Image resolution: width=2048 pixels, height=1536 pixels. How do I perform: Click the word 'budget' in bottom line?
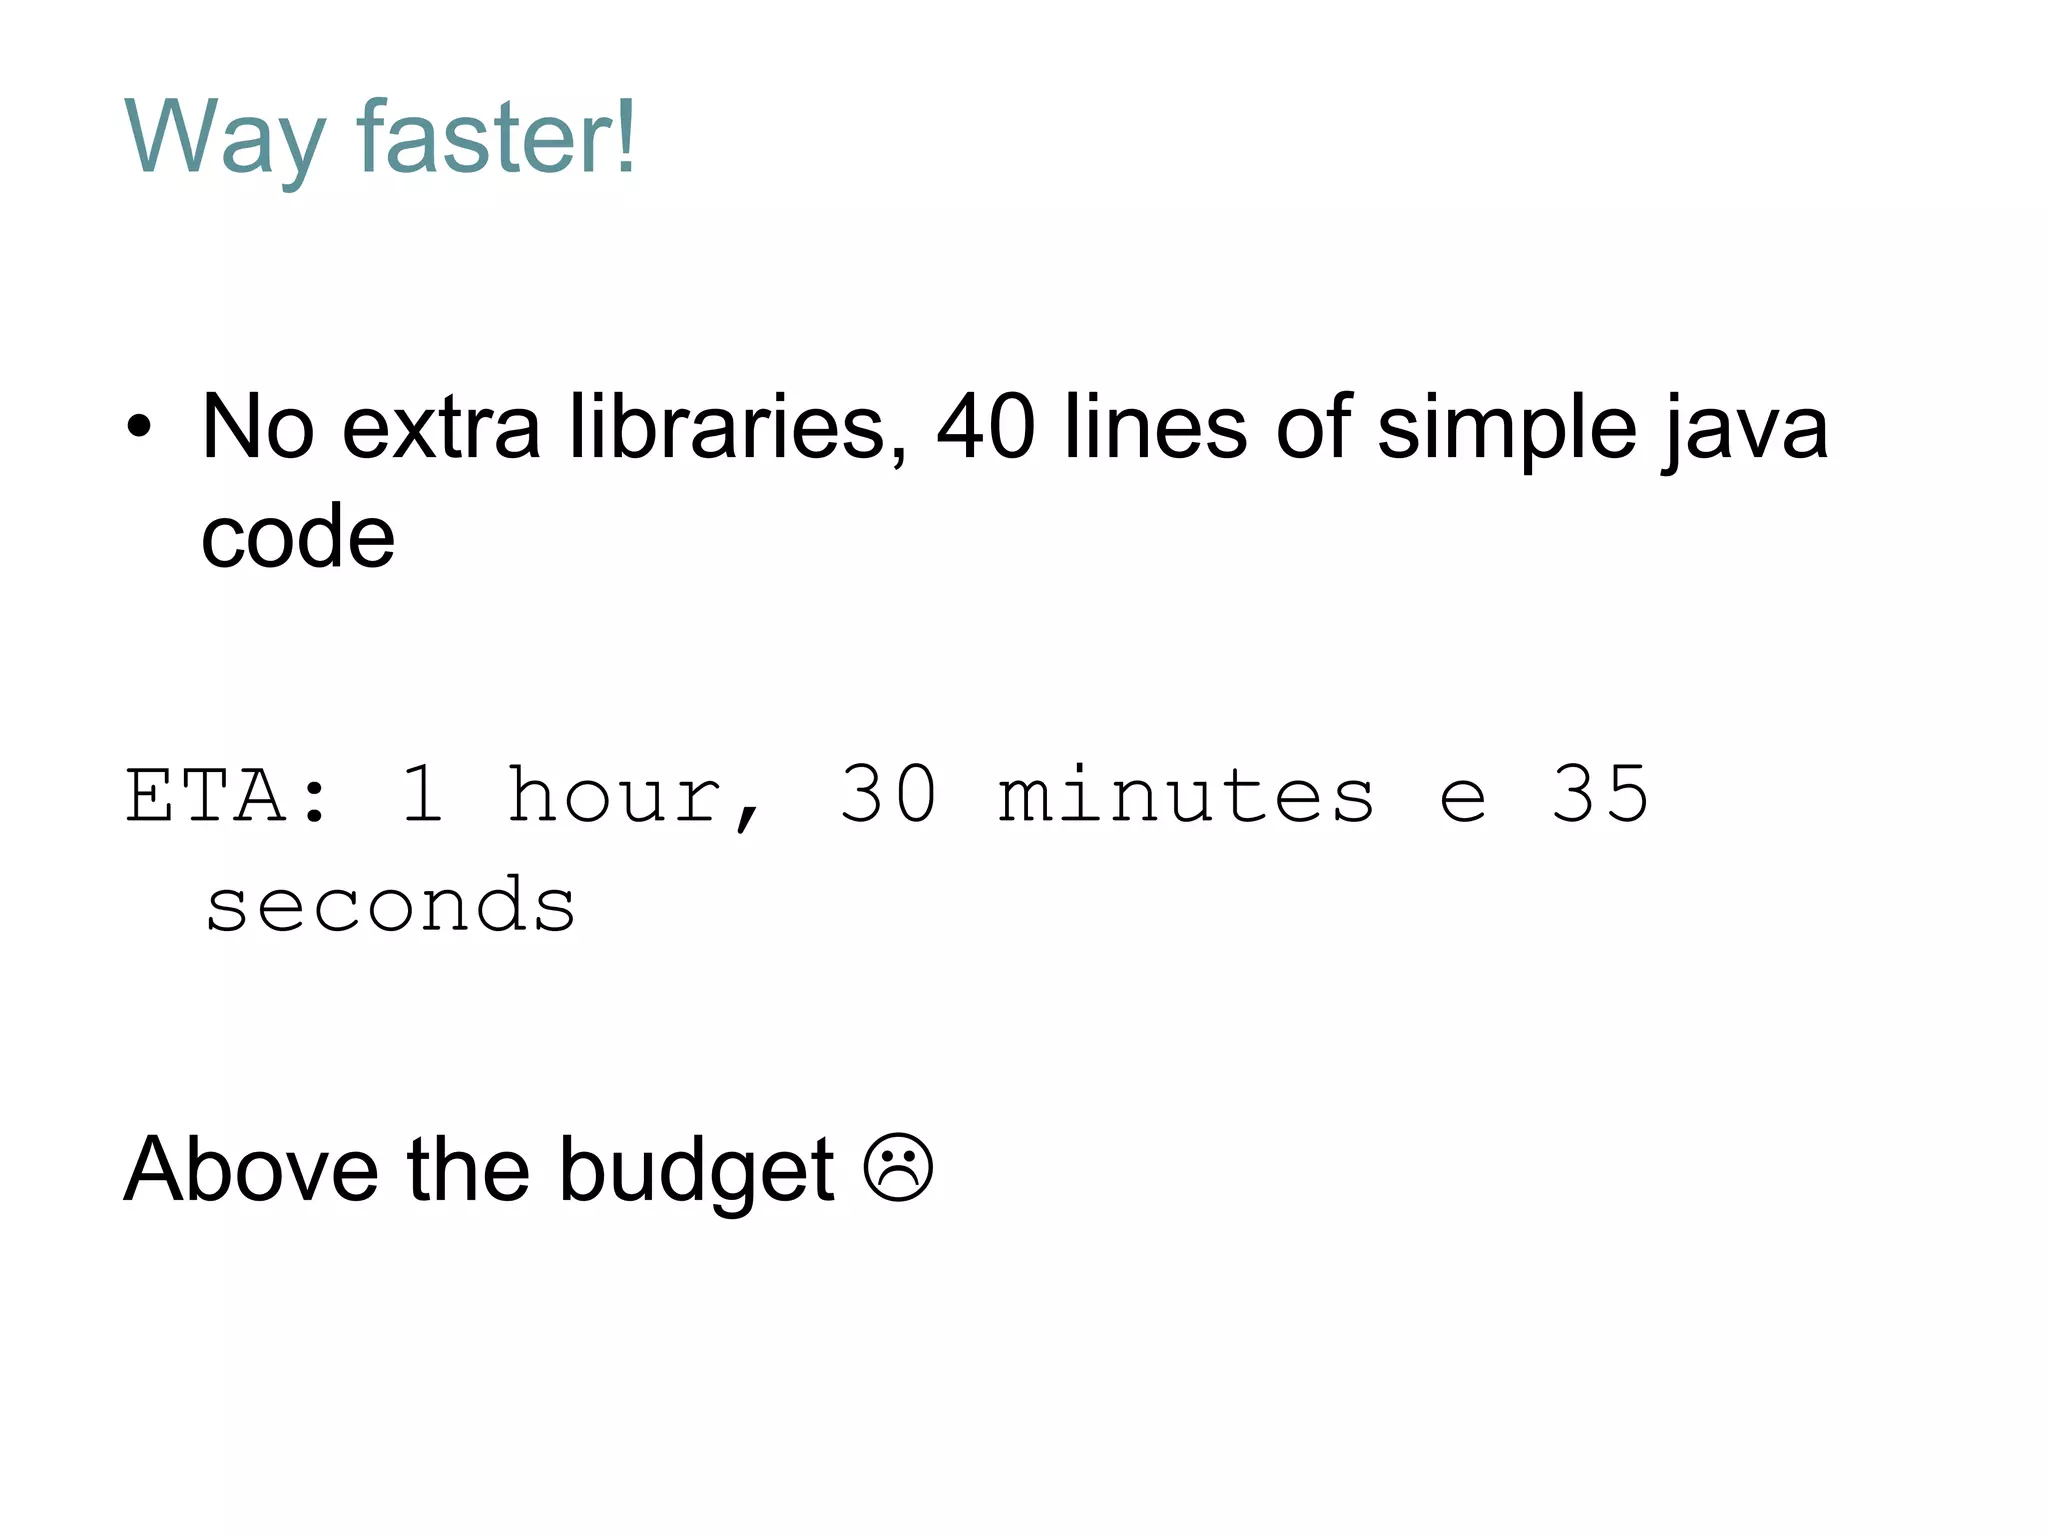click(x=696, y=1172)
